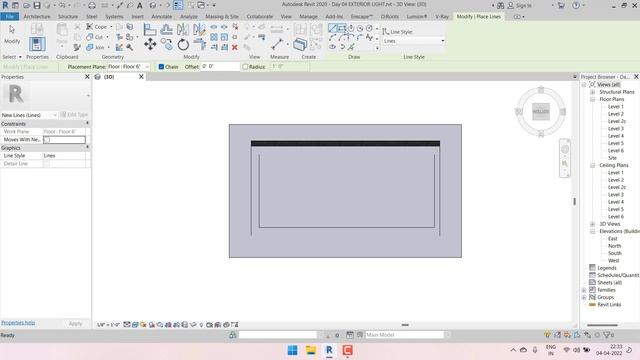Pick the Start-End-Radius Arc tool
The image size is (640, 360).
333,38
